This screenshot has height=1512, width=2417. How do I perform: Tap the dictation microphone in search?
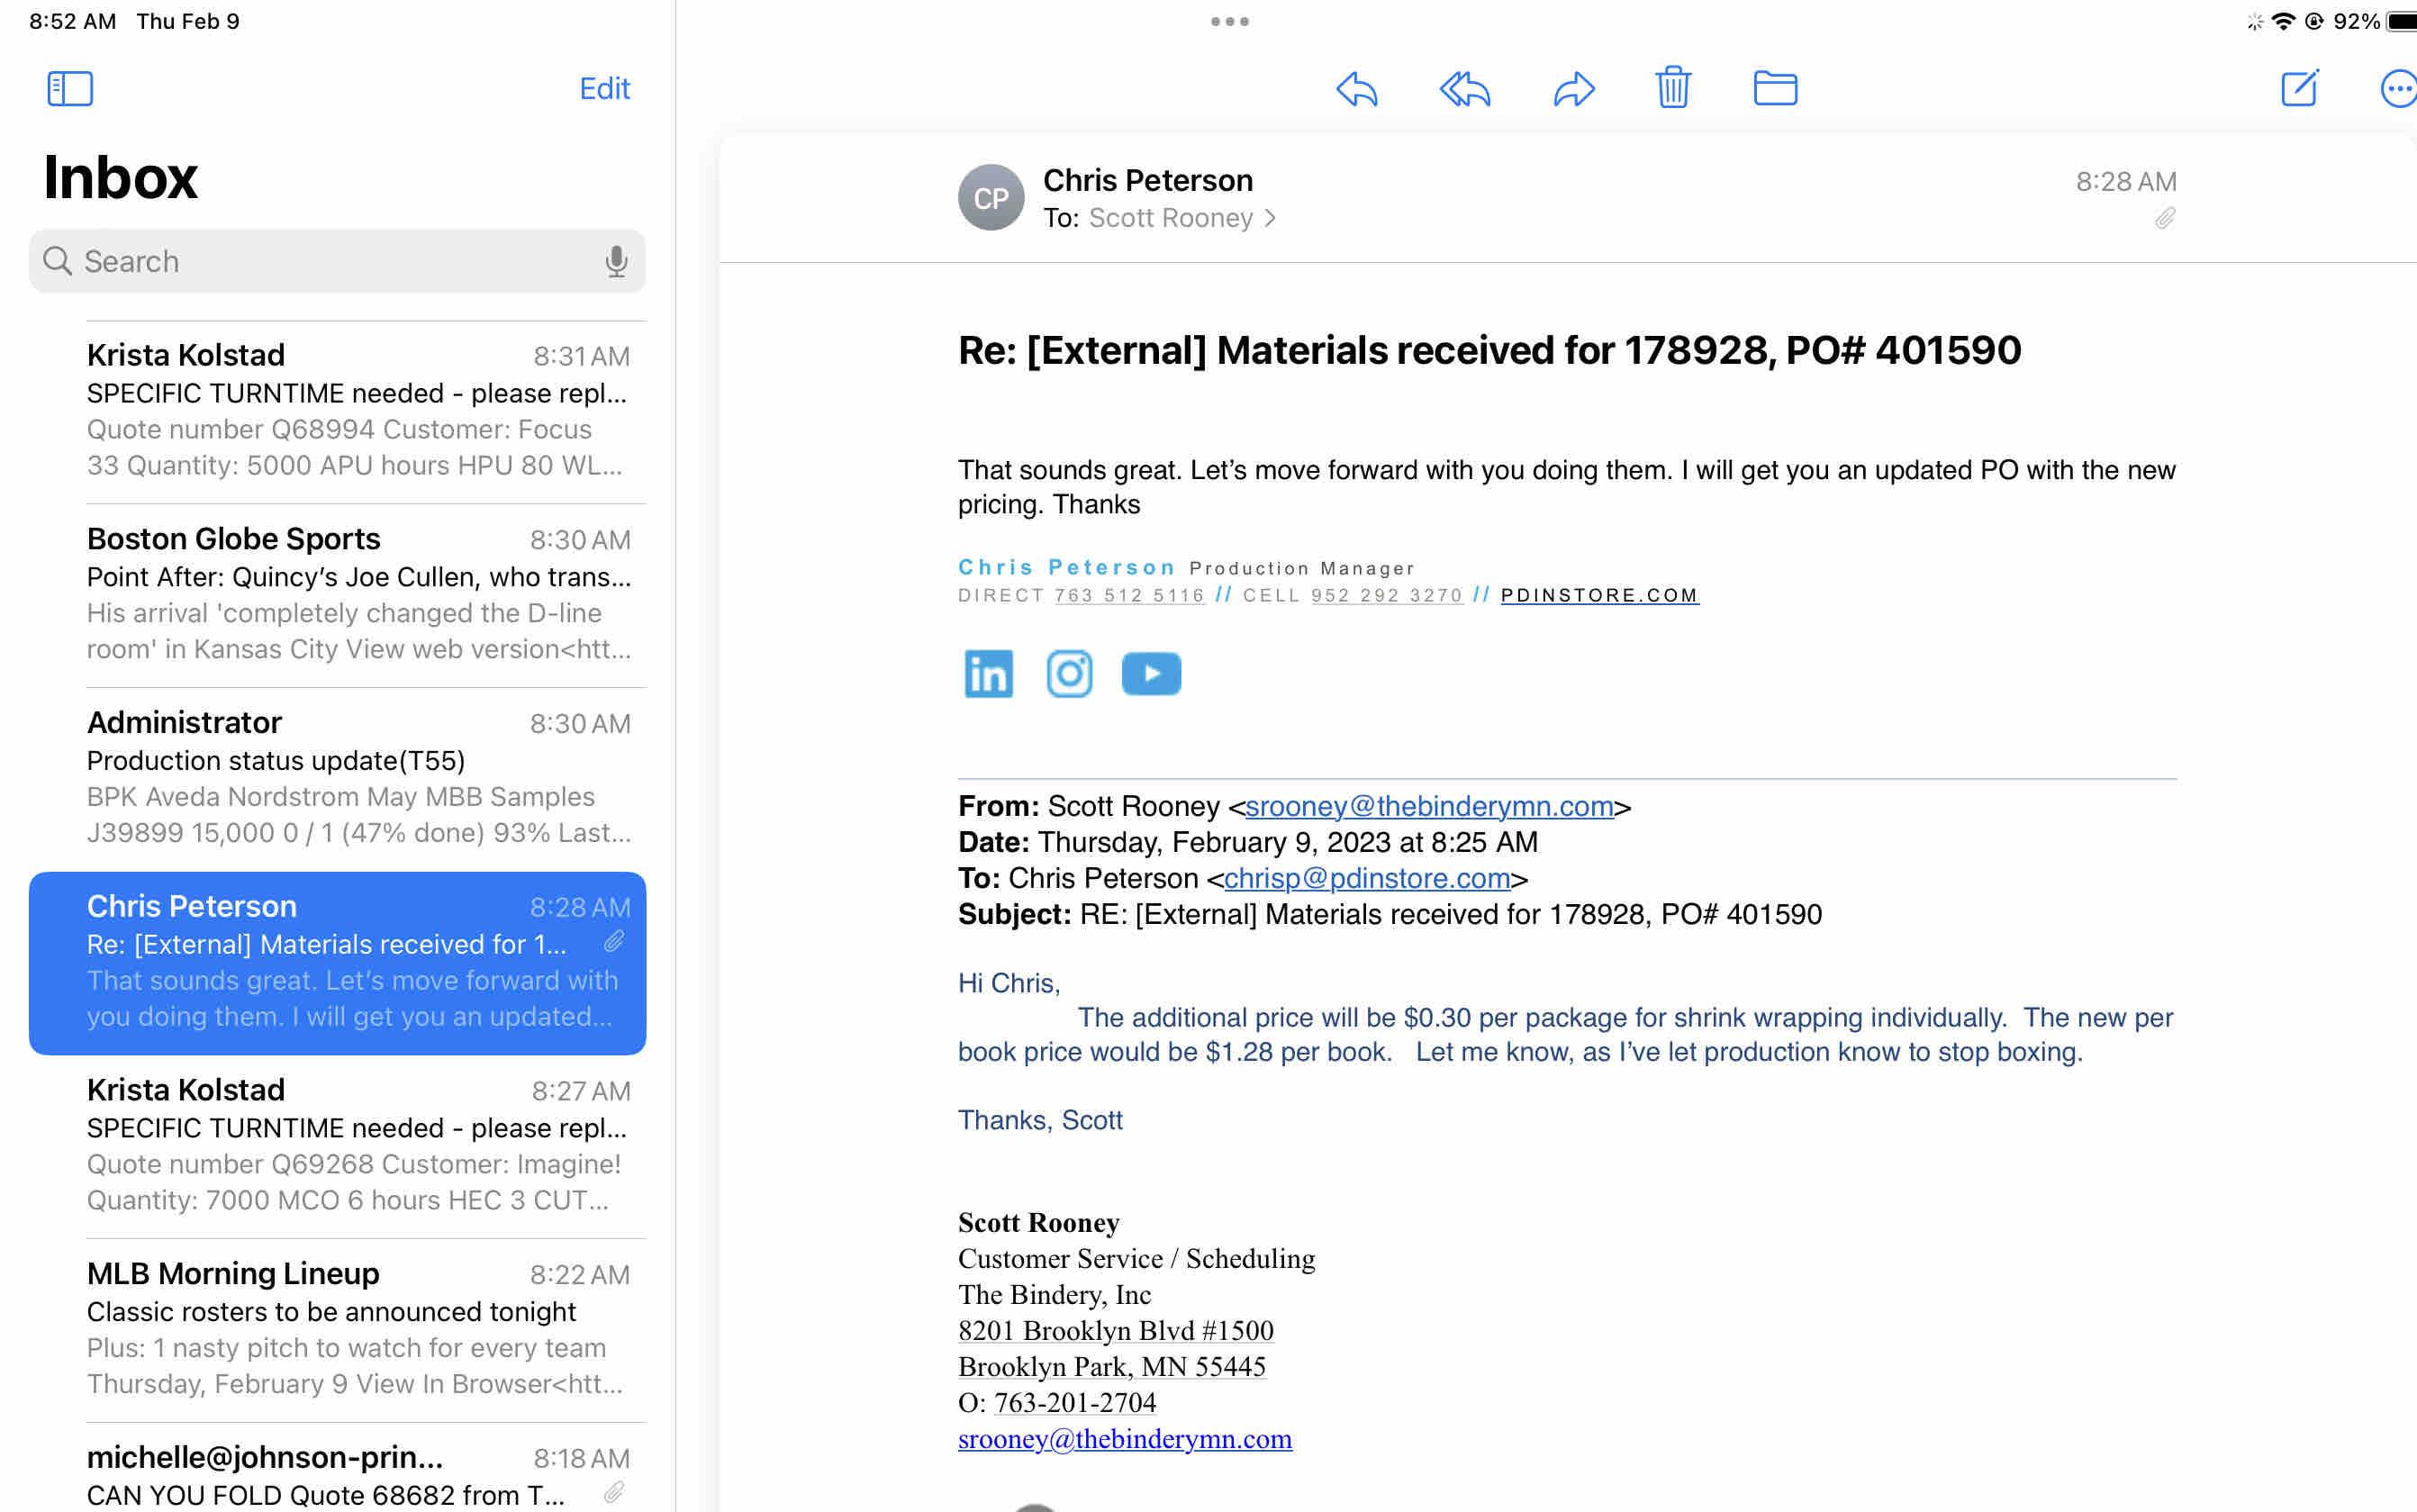(x=616, y=261)
